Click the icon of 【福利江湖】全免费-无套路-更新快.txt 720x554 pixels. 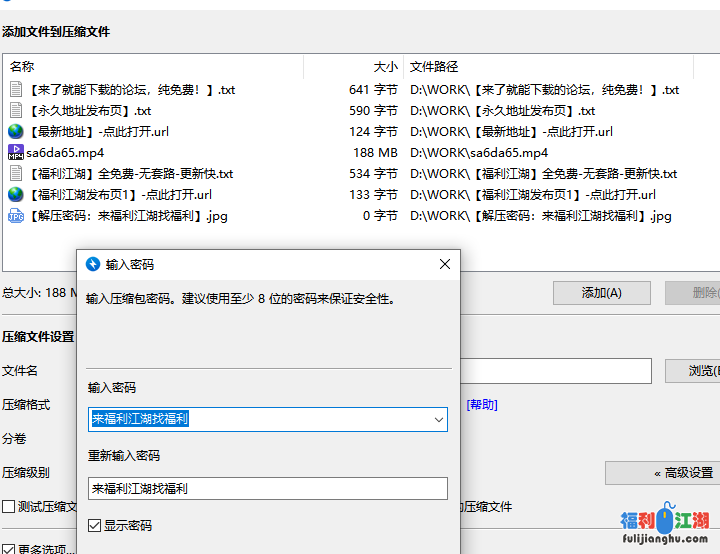16,174
